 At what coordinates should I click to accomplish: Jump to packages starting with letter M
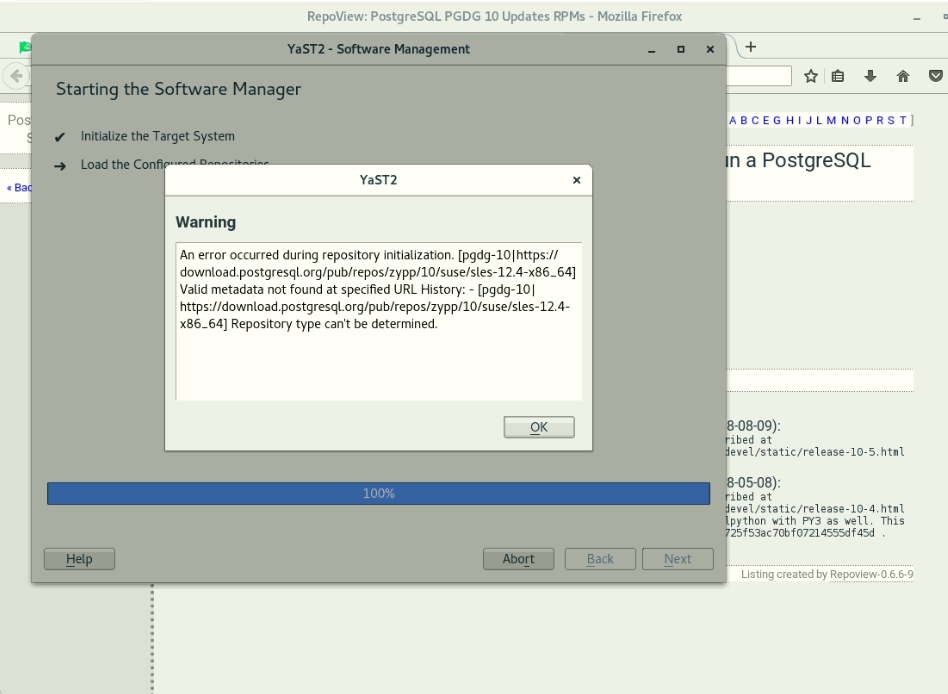(829, 120)
